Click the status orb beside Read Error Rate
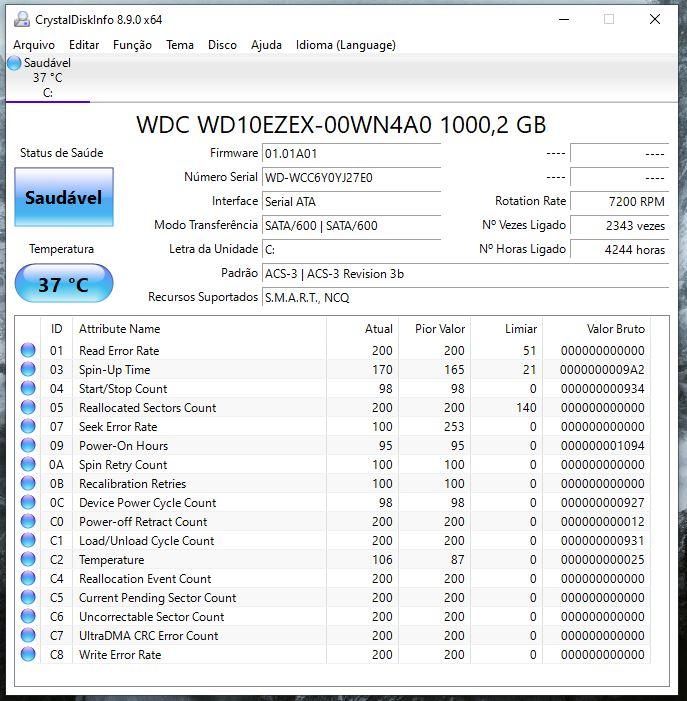Viewport: 687px width, 701px height. [x=28, y=350]
